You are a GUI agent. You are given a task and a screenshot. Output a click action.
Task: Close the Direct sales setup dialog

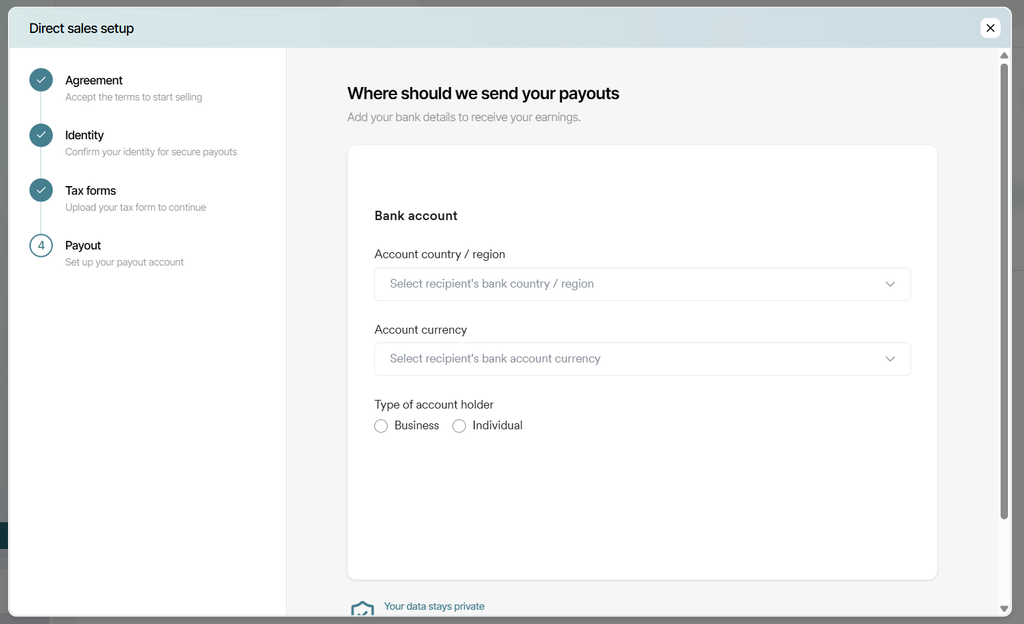(x=990, y=28)
